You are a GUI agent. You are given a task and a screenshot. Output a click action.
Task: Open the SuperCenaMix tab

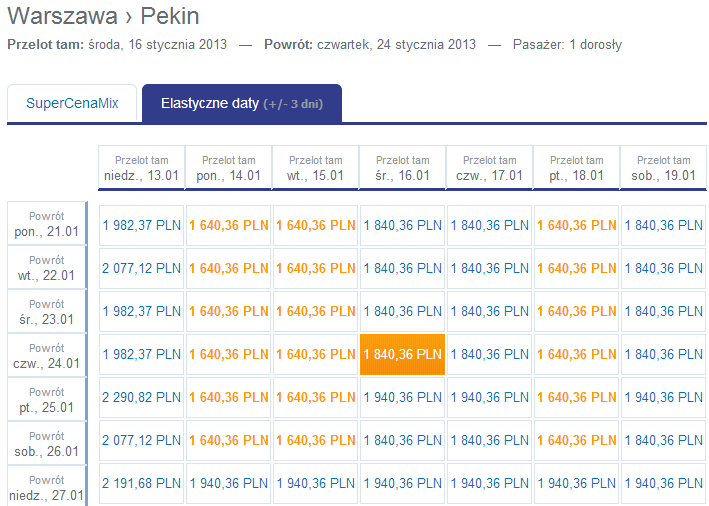(71, 103)
